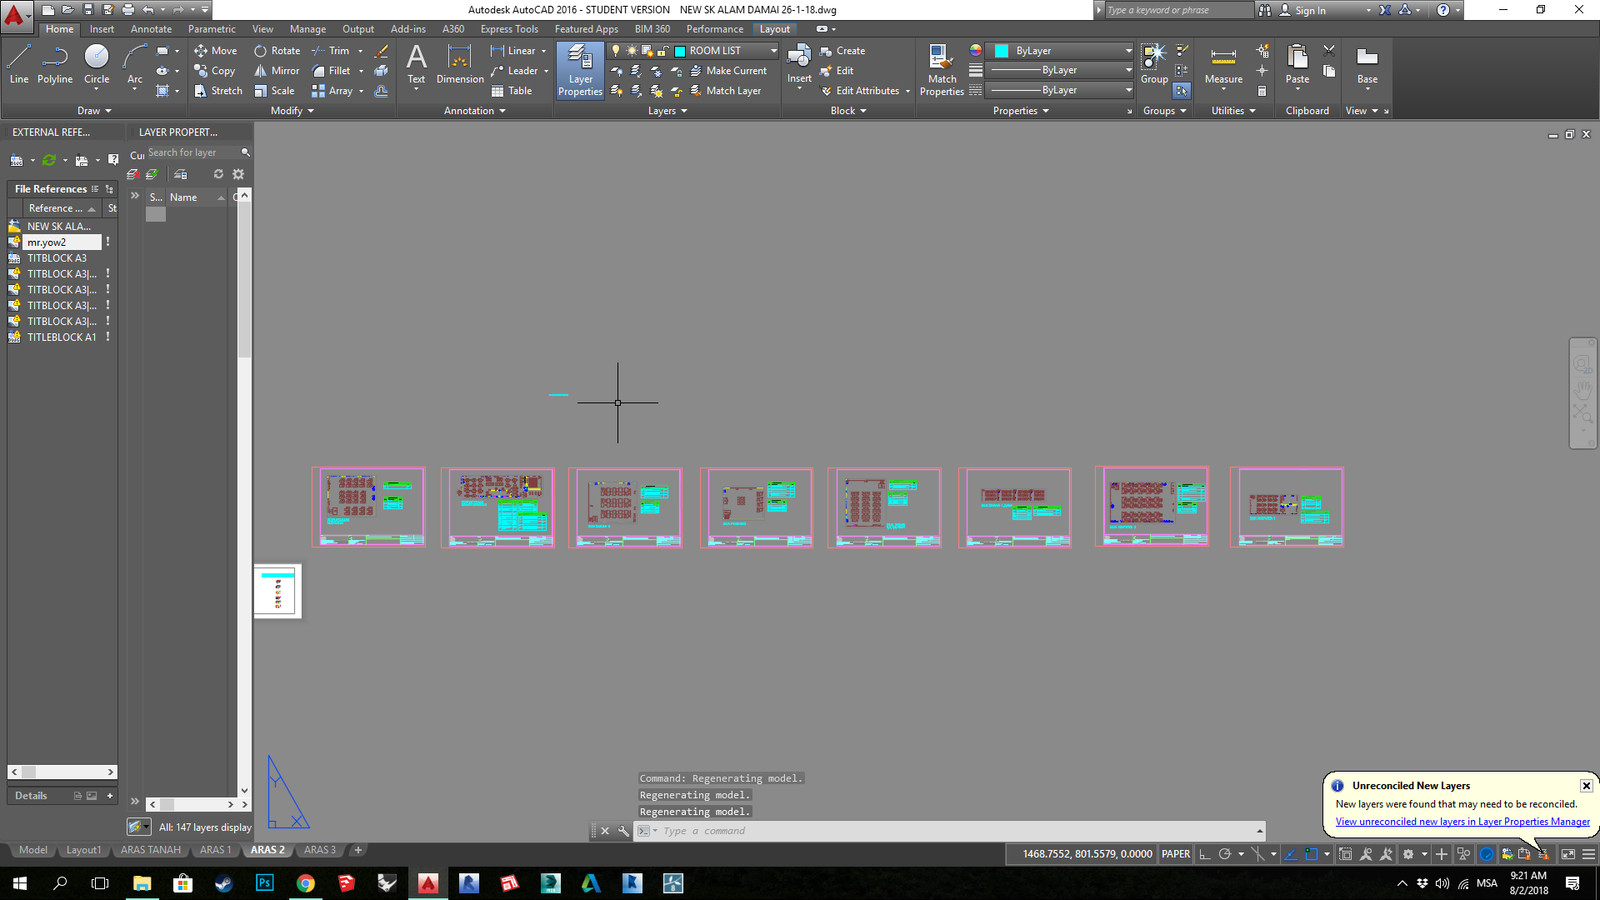
Task: Click the Paste clipboard button
Action: (x=1297, y=64)
